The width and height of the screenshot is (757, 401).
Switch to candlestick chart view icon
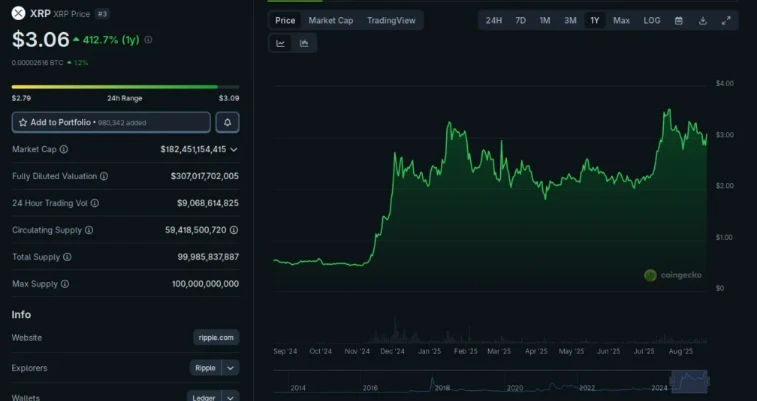304,43
